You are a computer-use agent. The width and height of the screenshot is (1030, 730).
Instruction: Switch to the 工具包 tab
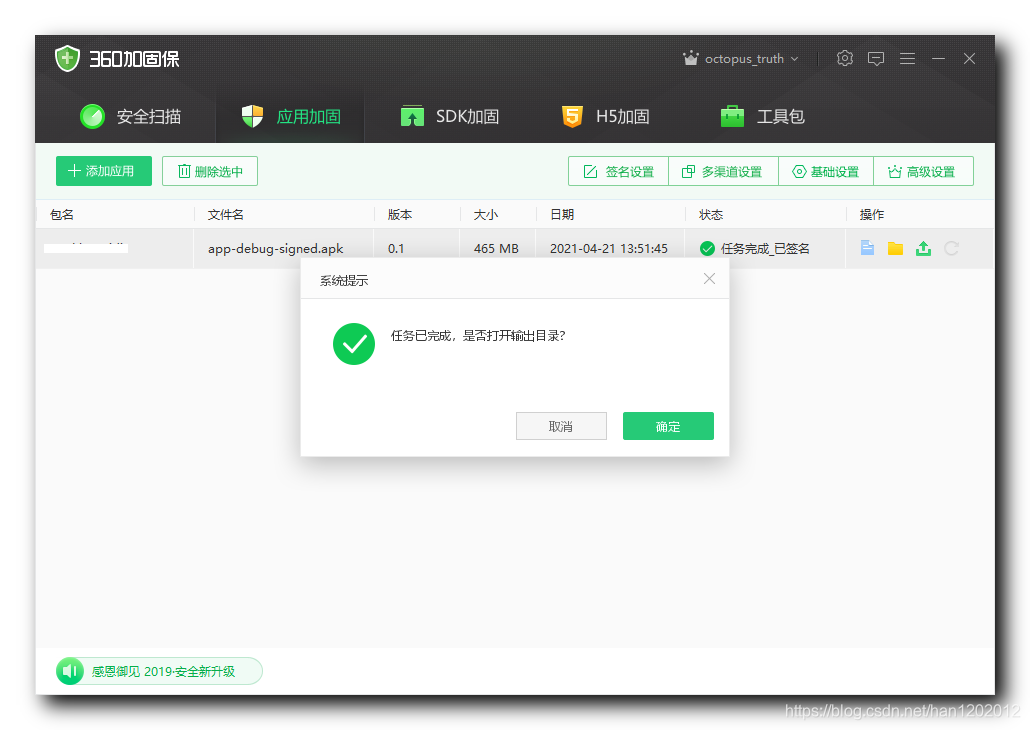763,116
